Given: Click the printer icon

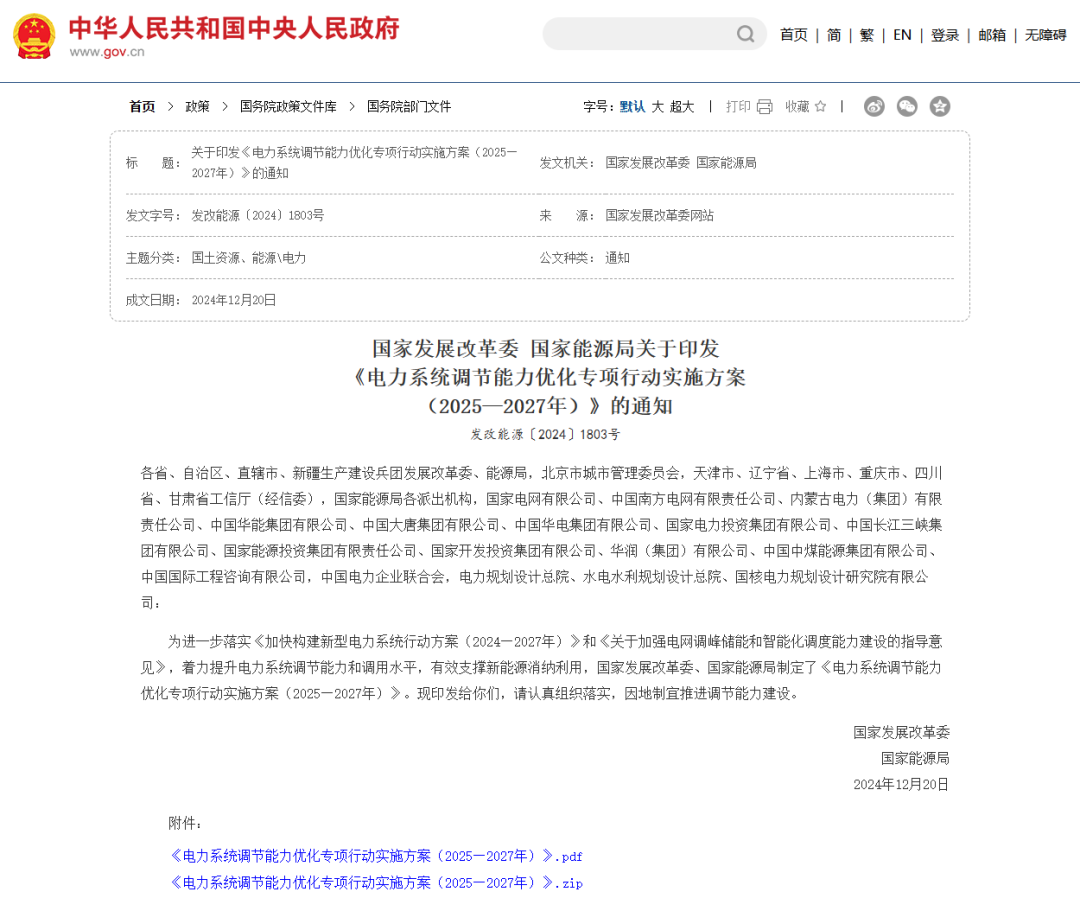Looking at the screenshot, I should coord(765,107).
